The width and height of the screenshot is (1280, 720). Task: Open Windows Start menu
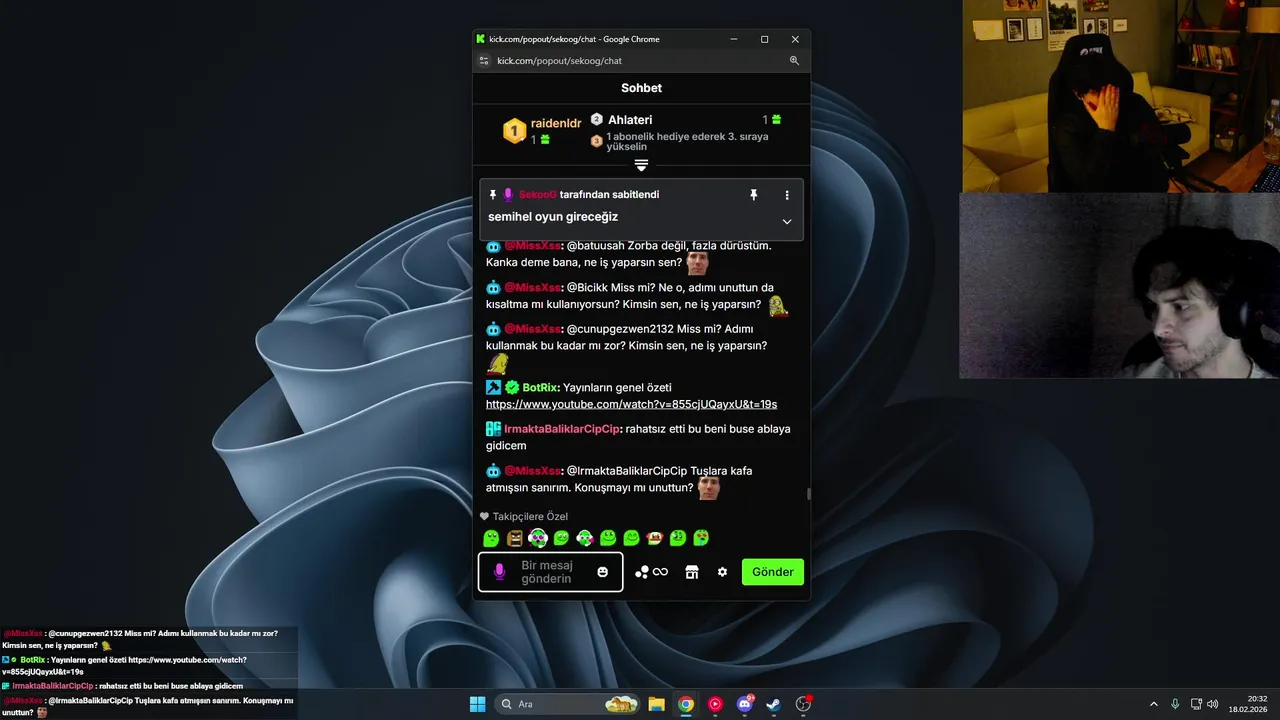(477, 704)
